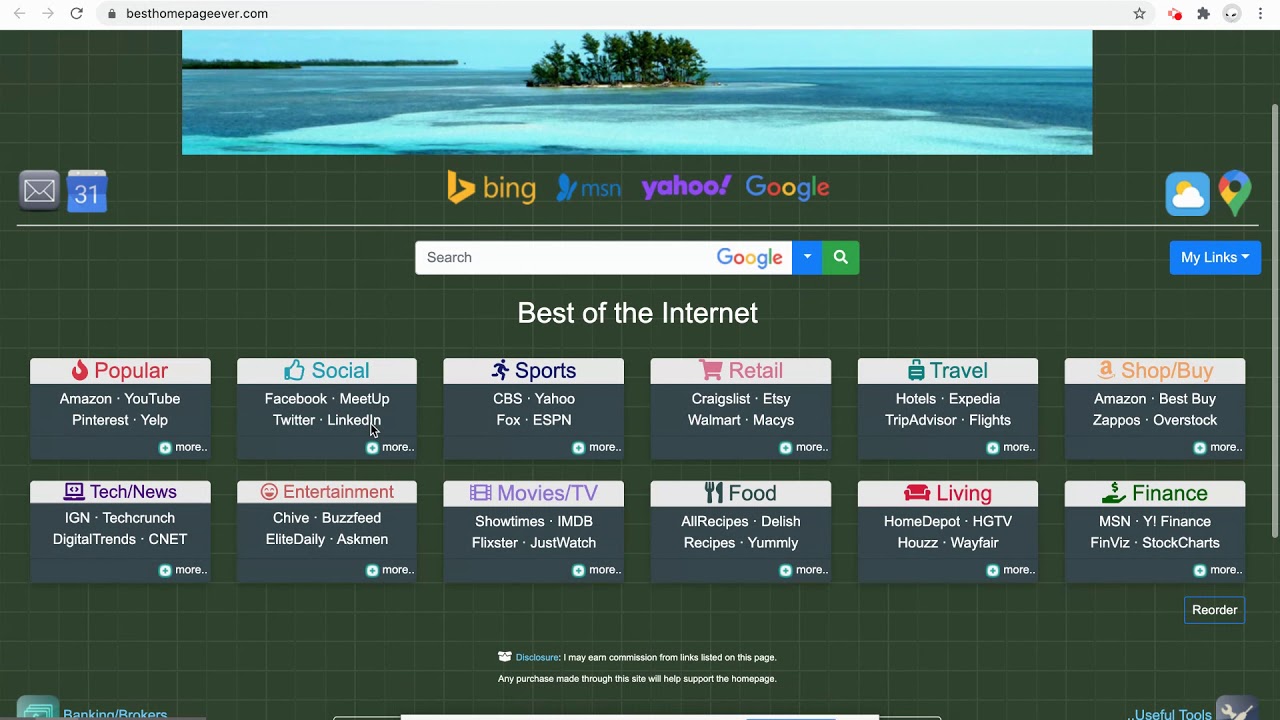Click the browser address bar URL

pyautogui.click(x=197, y=14)
